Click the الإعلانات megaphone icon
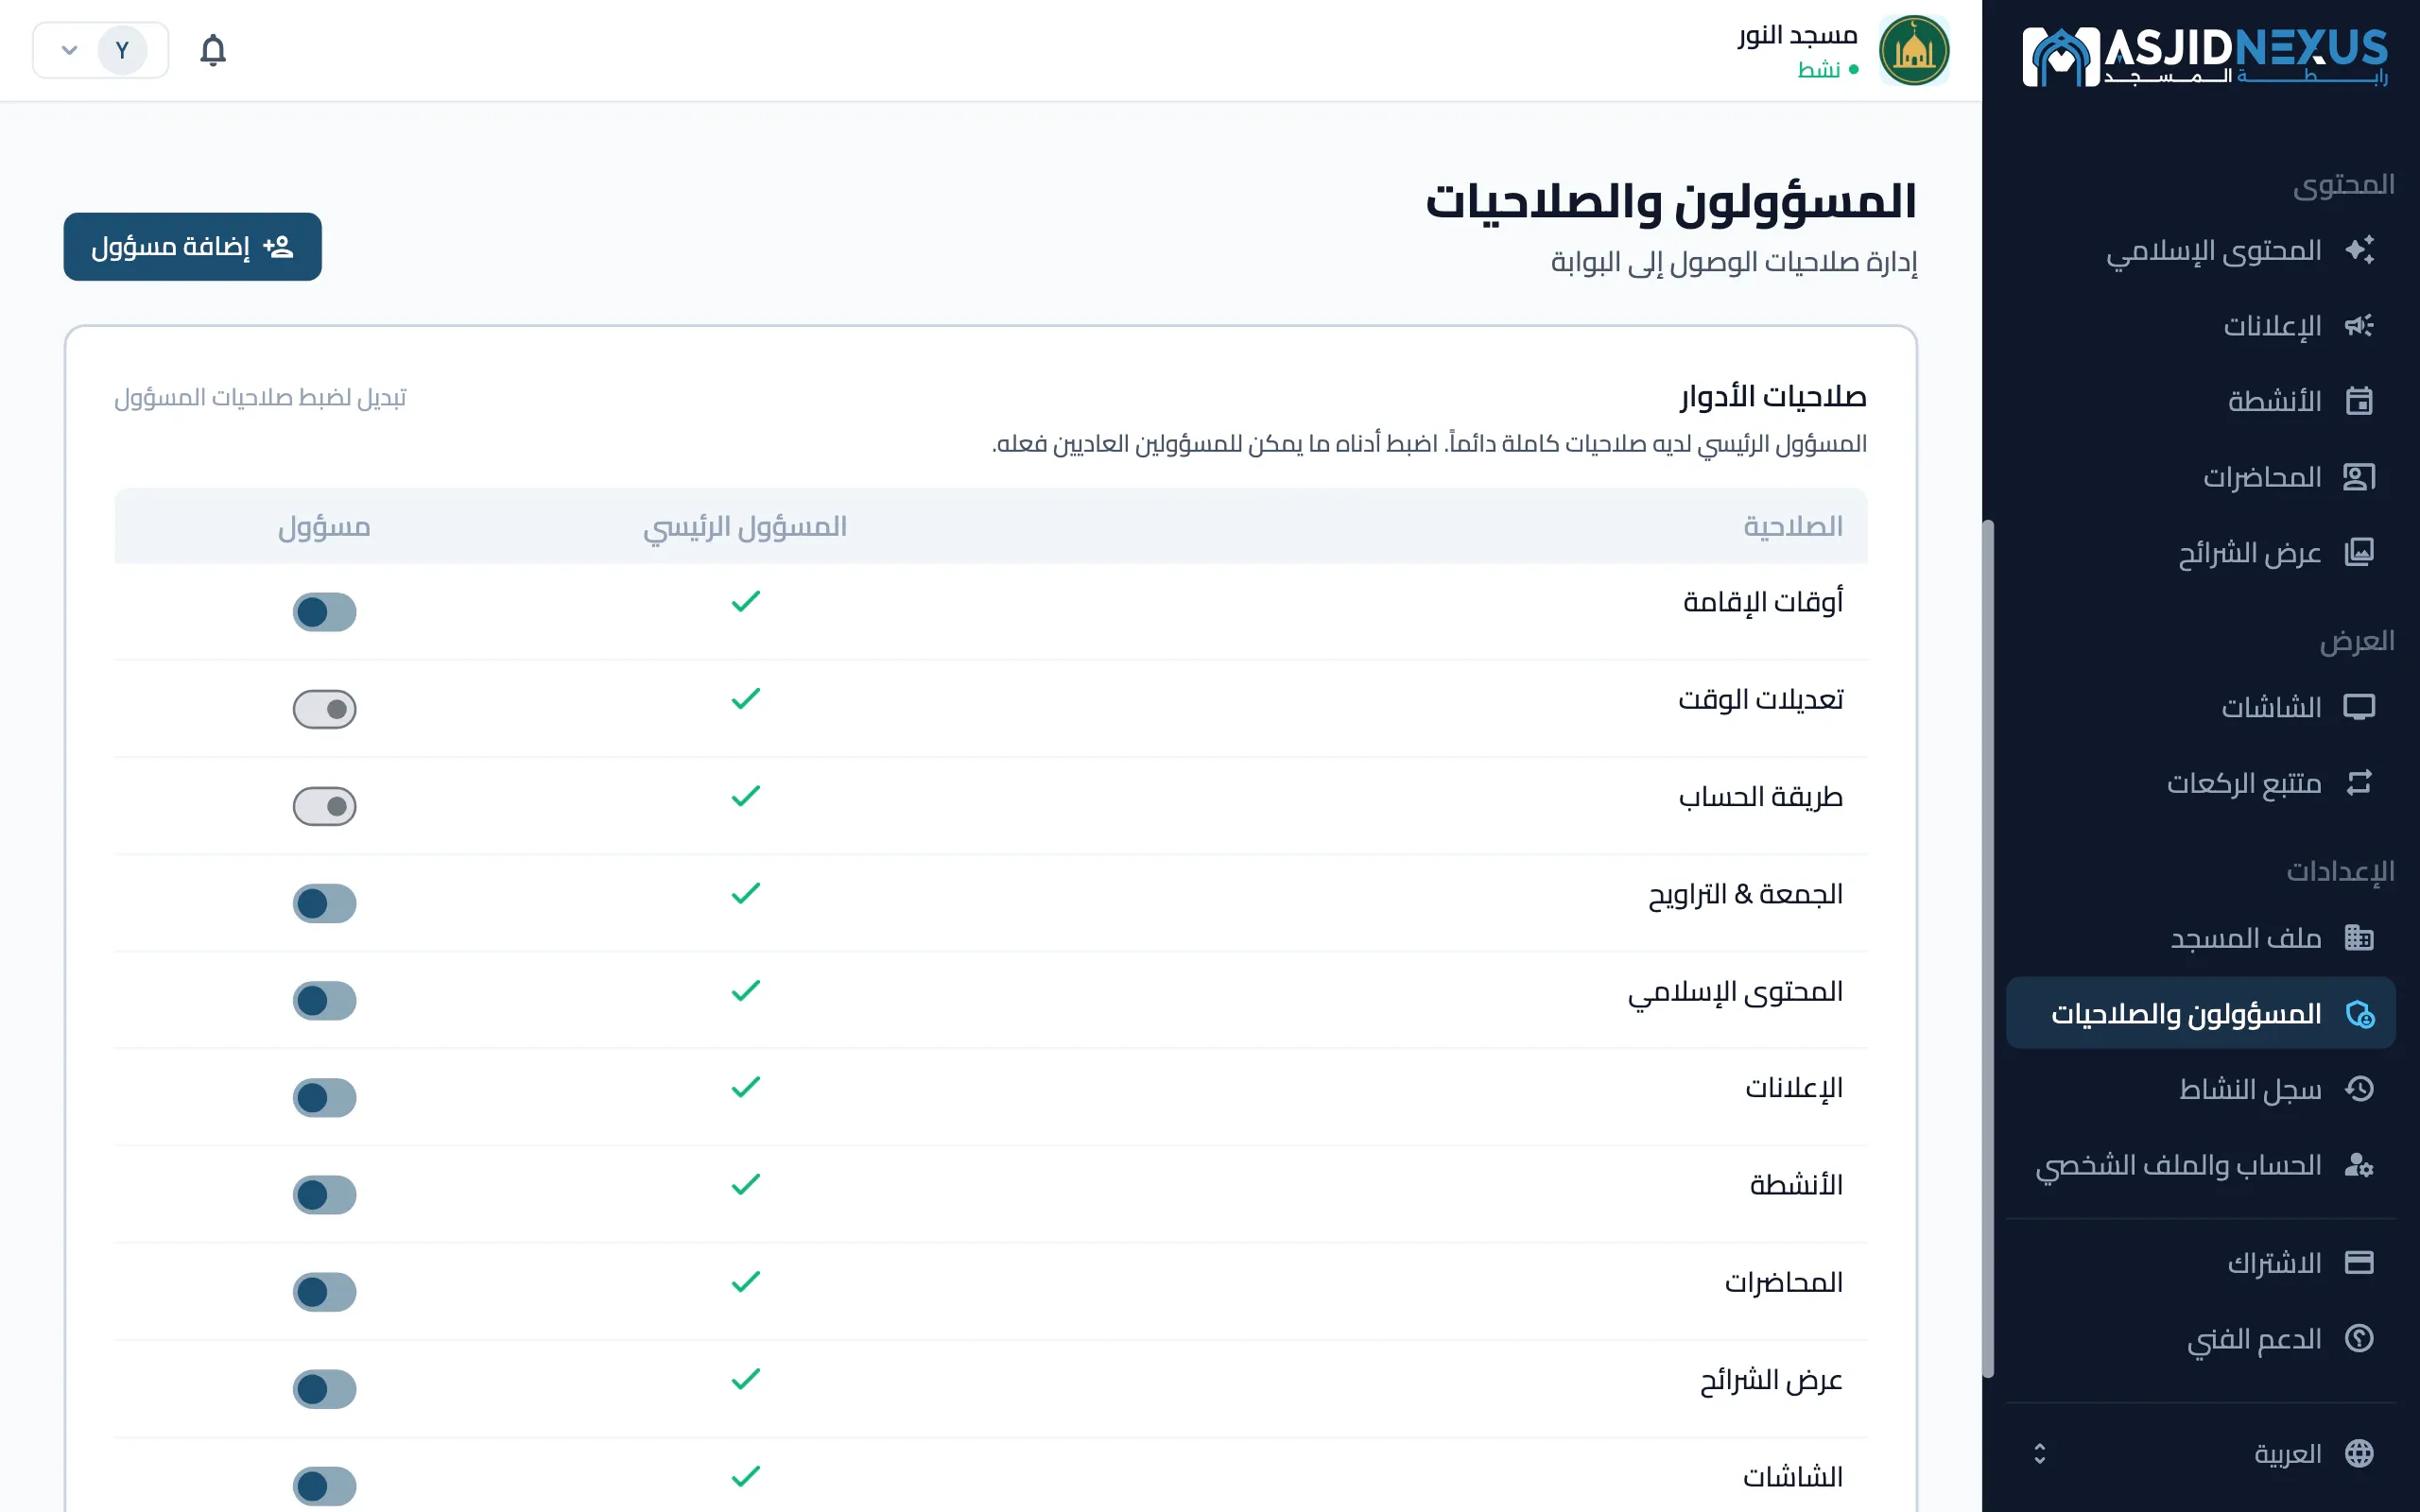Screen dimensions: 2420x1512 click(2359, 326)
